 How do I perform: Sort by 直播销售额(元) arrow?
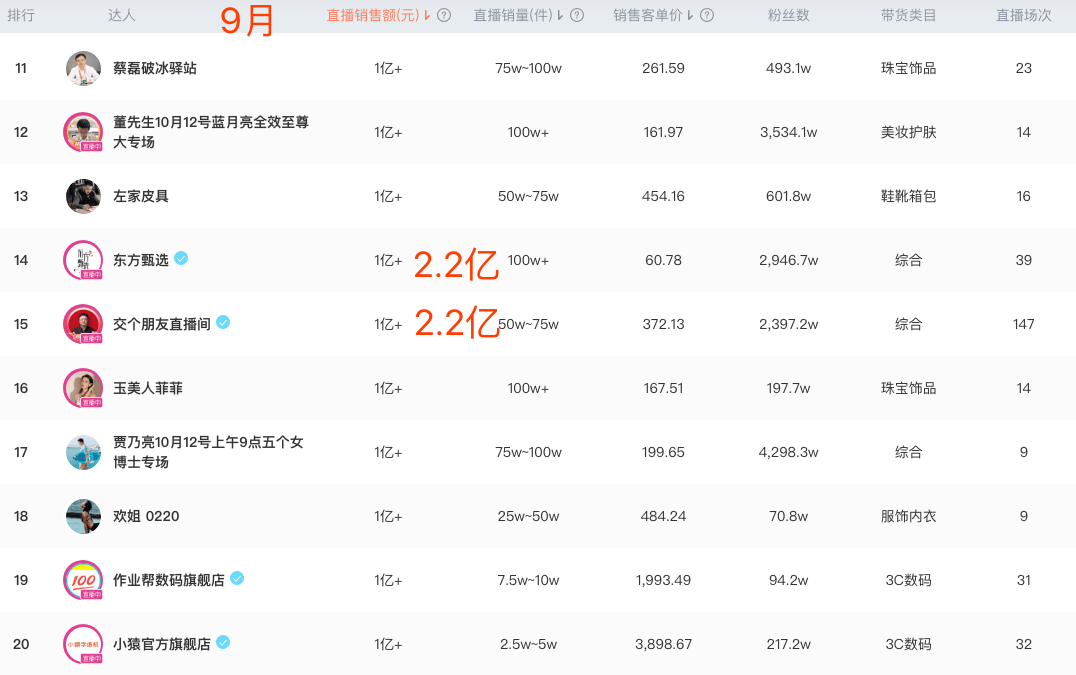point(427,15)
